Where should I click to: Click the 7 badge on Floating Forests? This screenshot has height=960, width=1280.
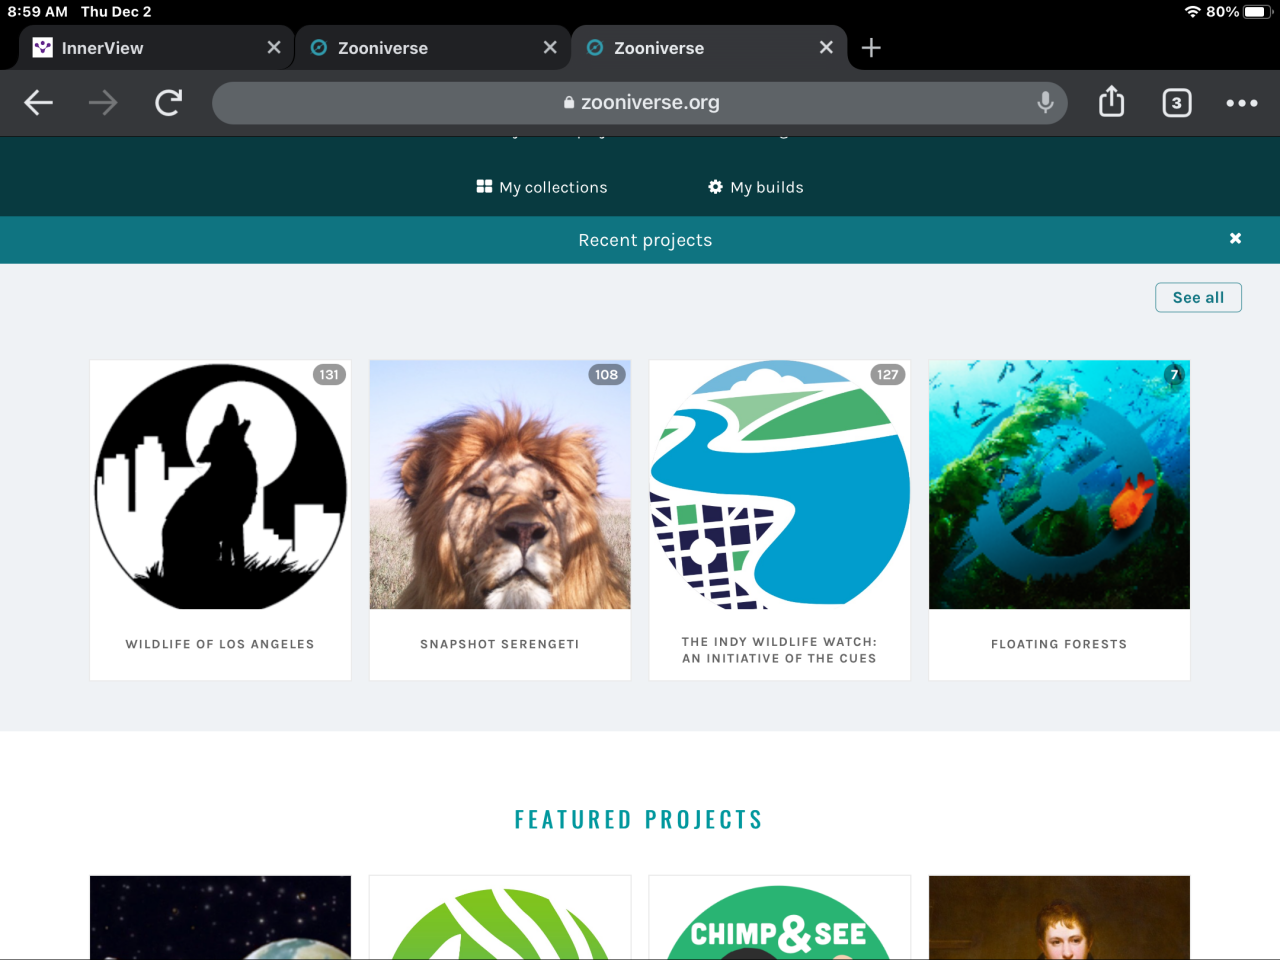point(1174,374)
